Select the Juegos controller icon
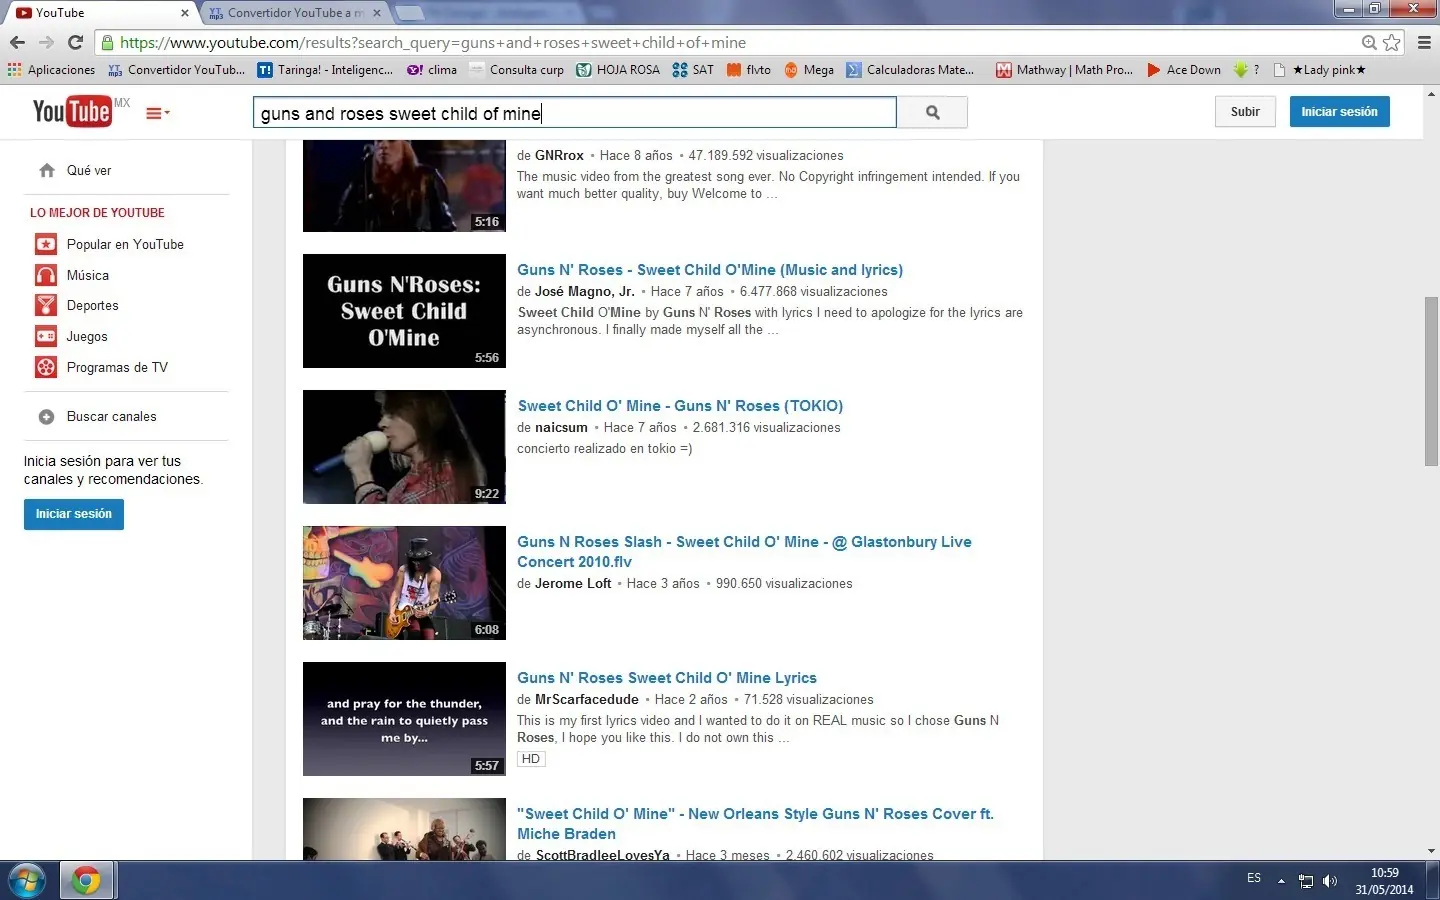The height and width of the screenshot is (900, 1440). (x=46, y=337)
